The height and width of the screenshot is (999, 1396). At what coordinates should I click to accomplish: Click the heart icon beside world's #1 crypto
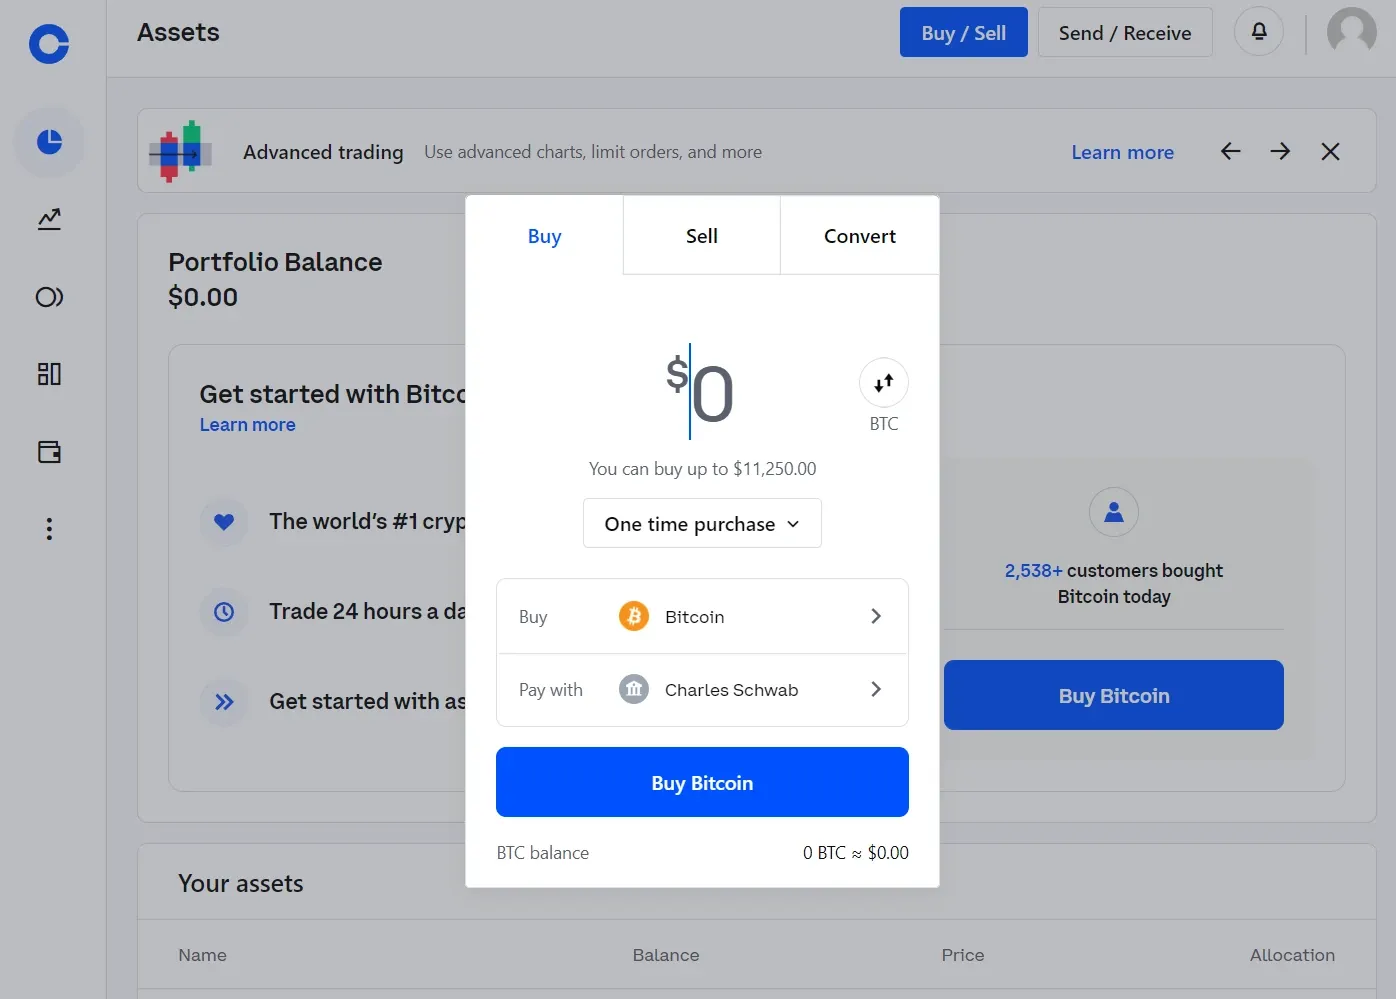pyautogui.click(x=224, y=521)
